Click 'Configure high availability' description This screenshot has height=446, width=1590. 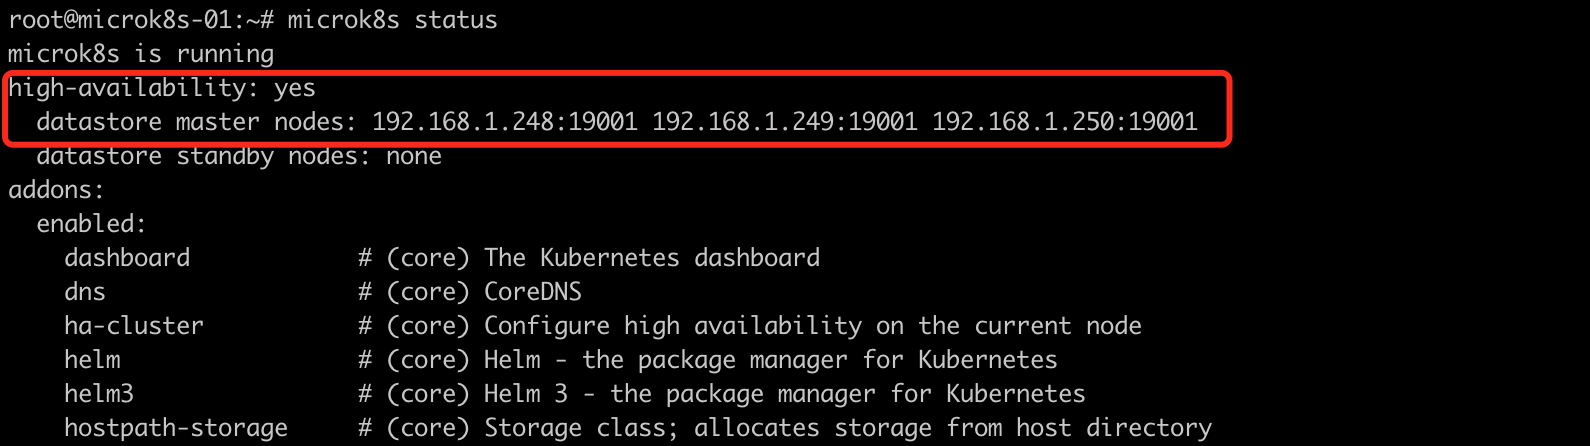[673, 326]
